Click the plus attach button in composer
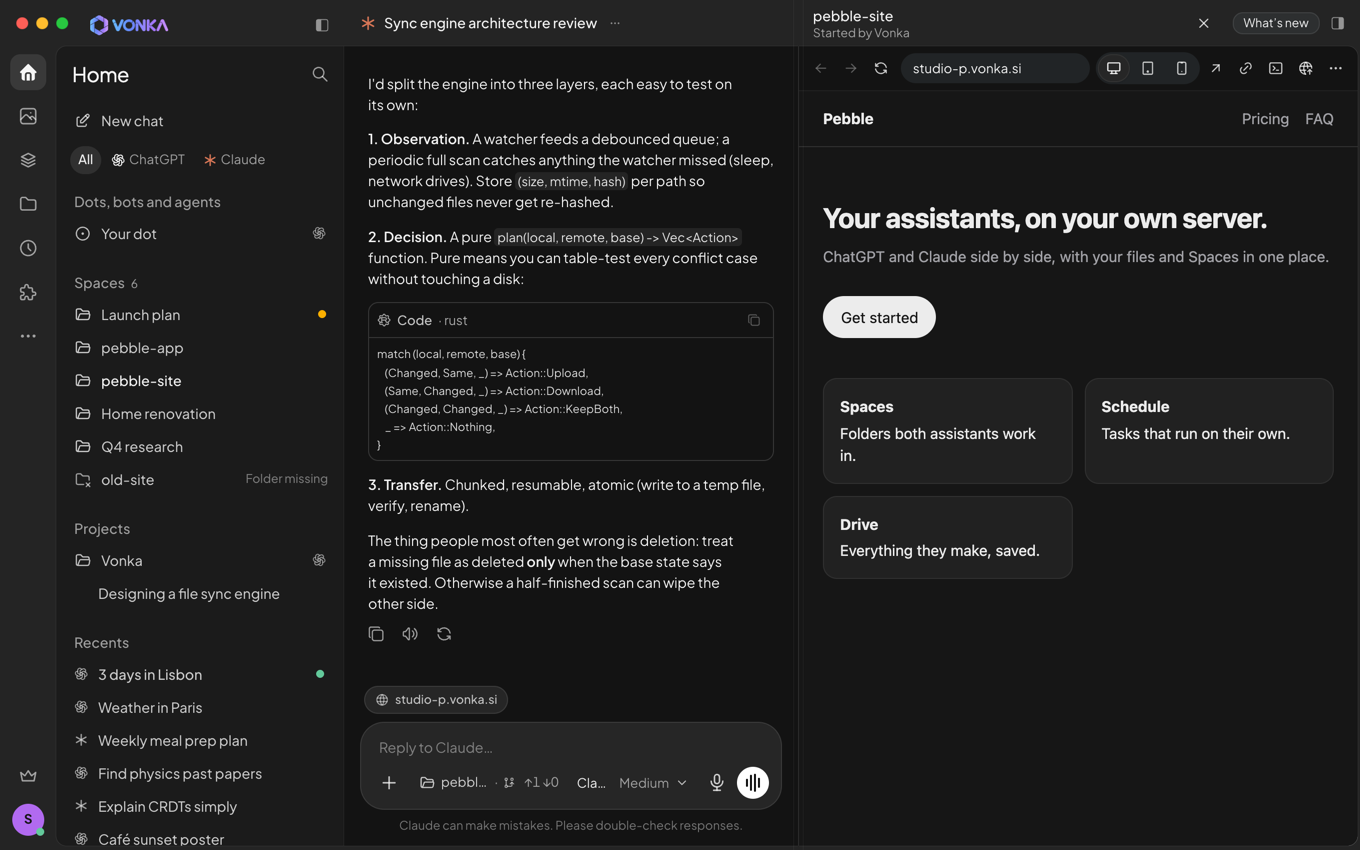Screen dimensions: 1360x850 tap(389, 783)
